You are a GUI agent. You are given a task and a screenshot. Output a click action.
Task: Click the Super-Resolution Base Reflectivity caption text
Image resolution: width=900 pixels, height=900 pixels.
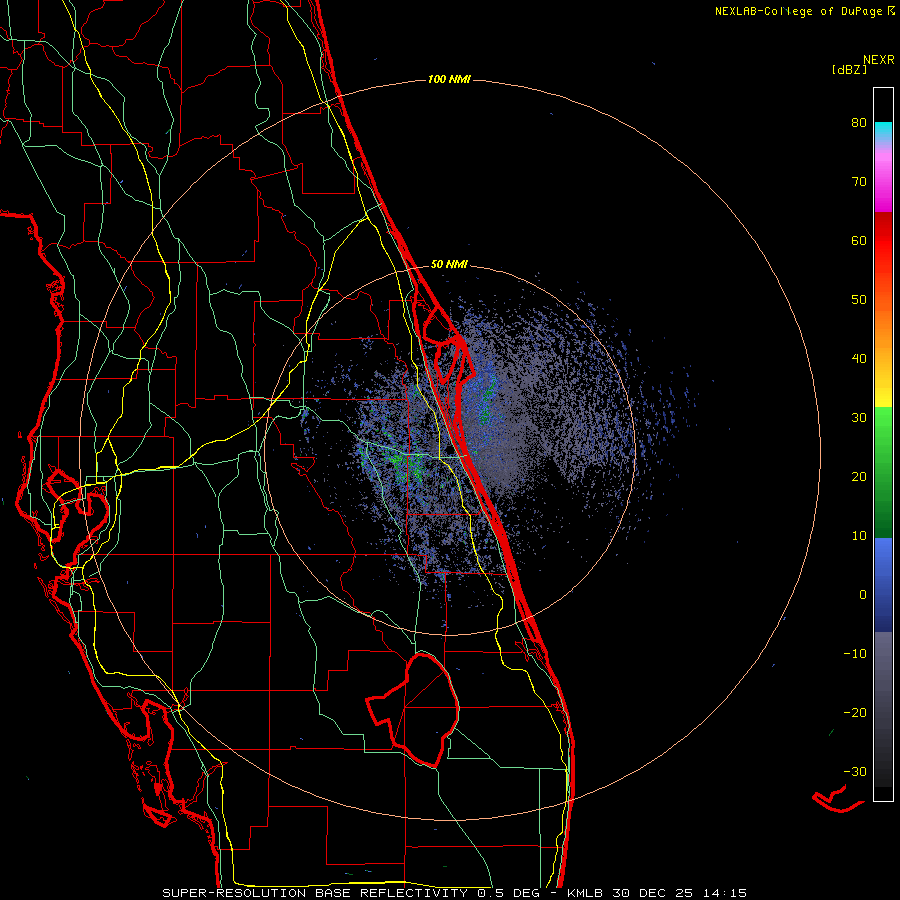(x=314, y=893)
